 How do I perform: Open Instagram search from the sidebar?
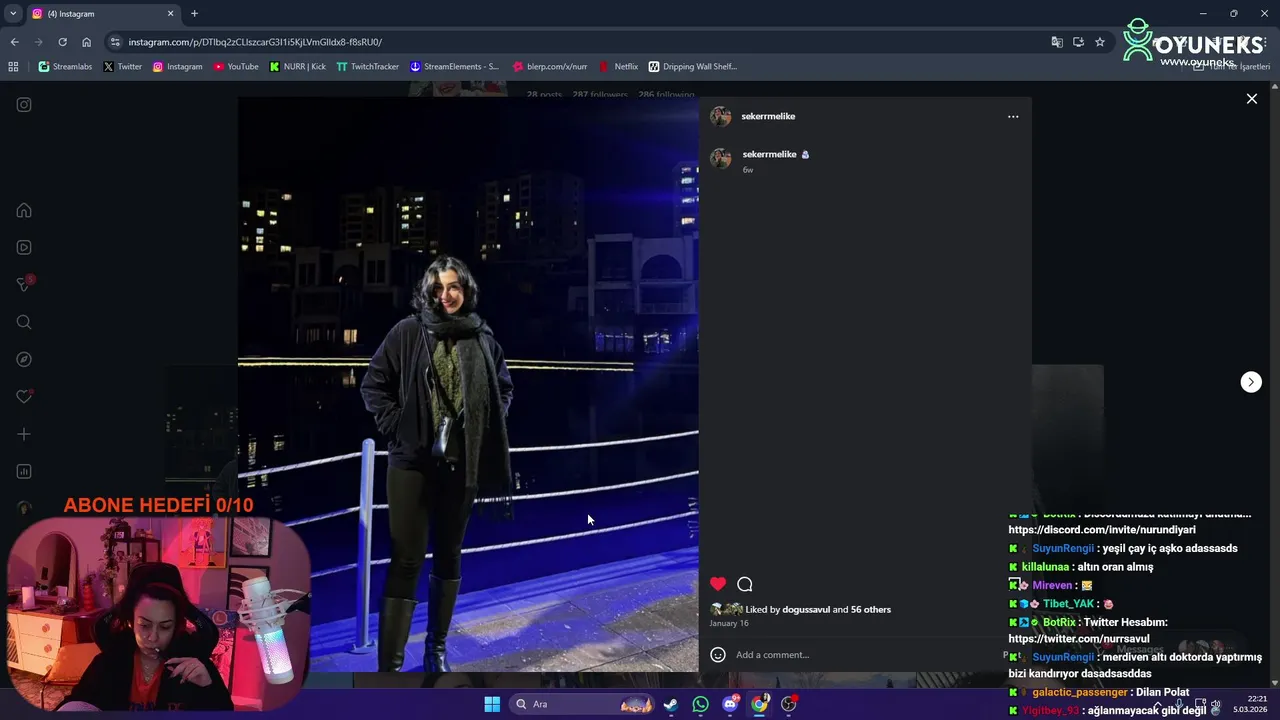[x=24, y=322]
